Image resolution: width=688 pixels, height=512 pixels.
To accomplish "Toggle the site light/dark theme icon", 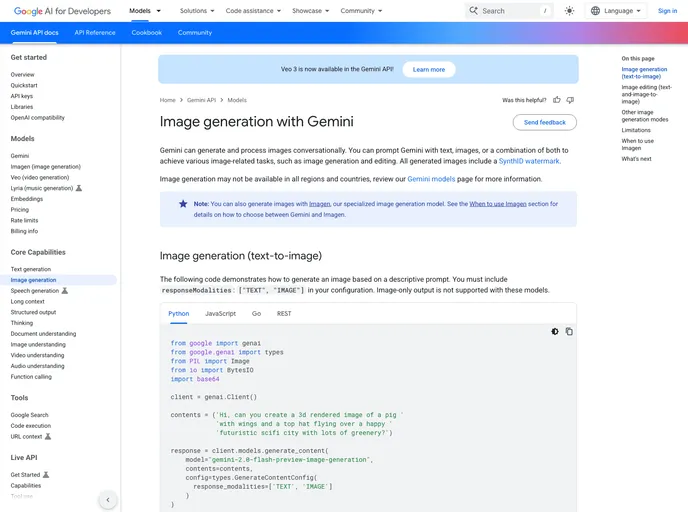I will click(x=569, y=11).
